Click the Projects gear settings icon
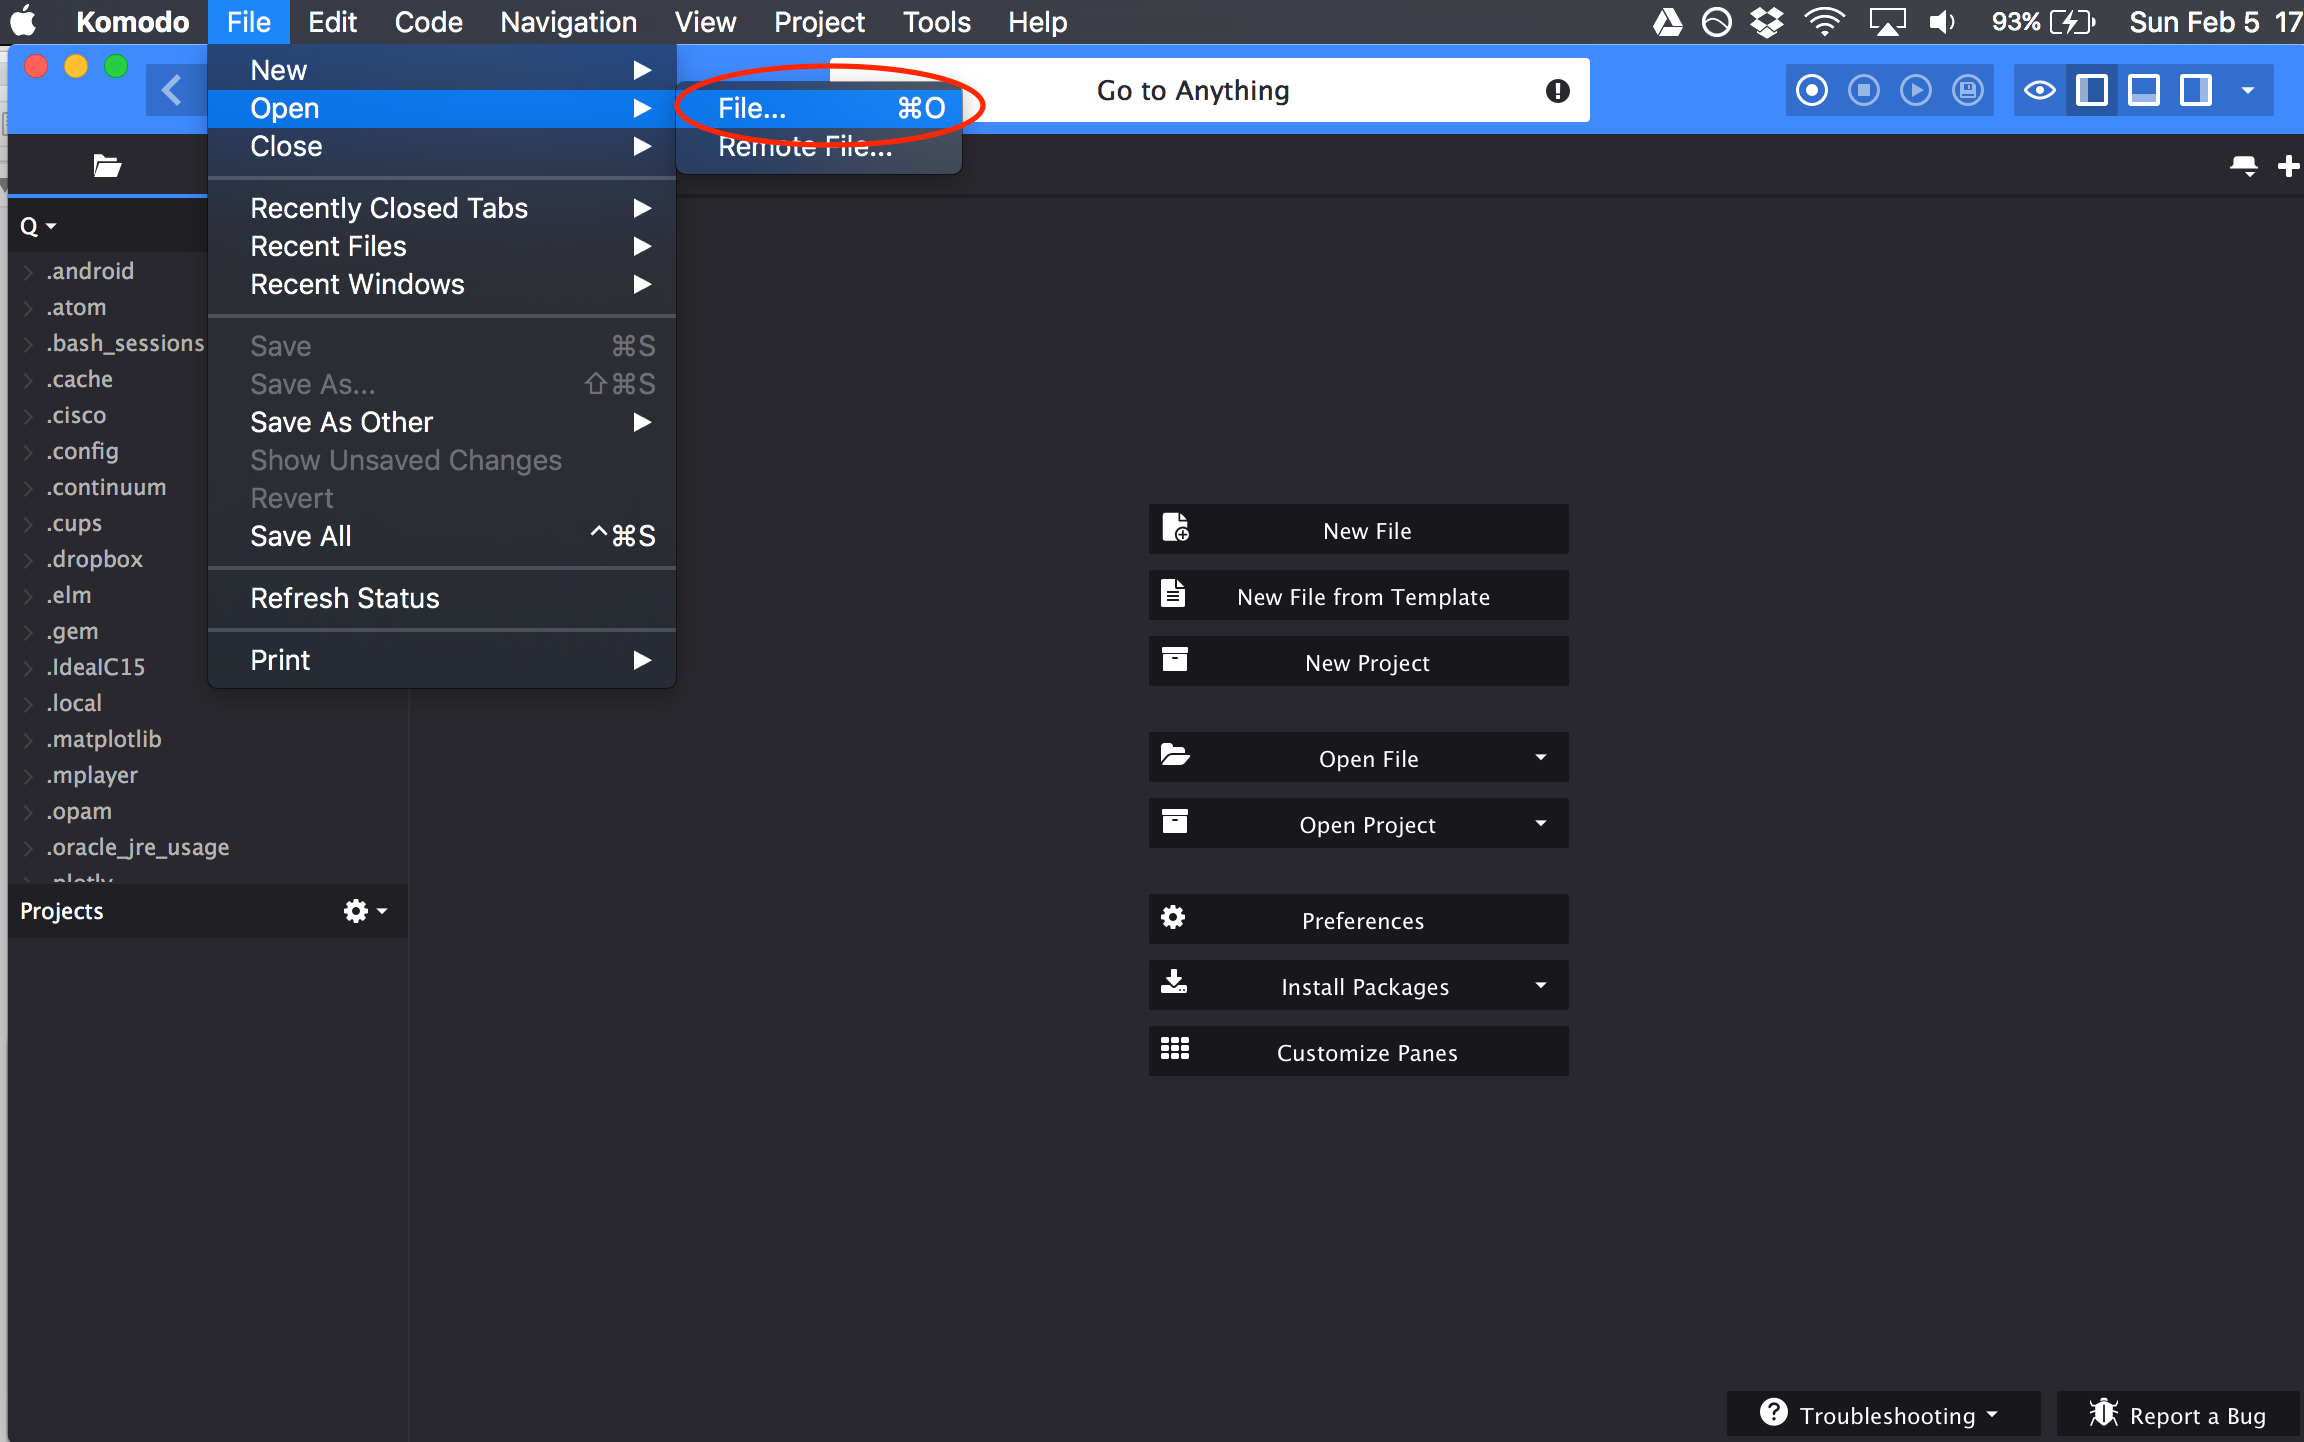Viewport: 2304px width, 1442px height. [x=356, y=911]
